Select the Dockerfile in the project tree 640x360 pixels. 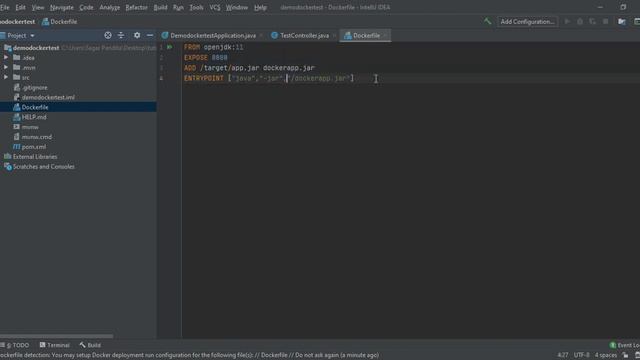click(35, 107)
